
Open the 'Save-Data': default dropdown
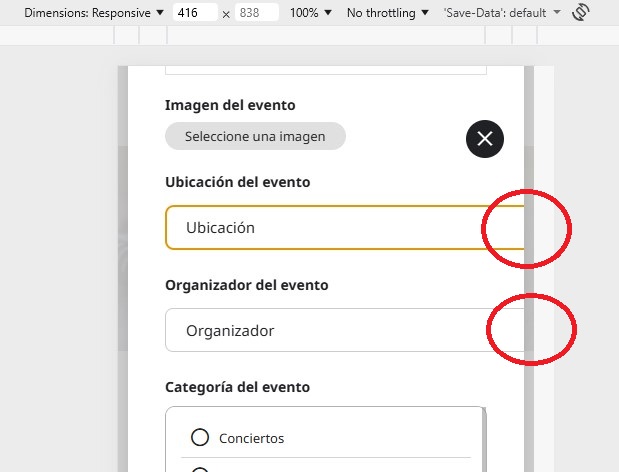pos(502,13)
